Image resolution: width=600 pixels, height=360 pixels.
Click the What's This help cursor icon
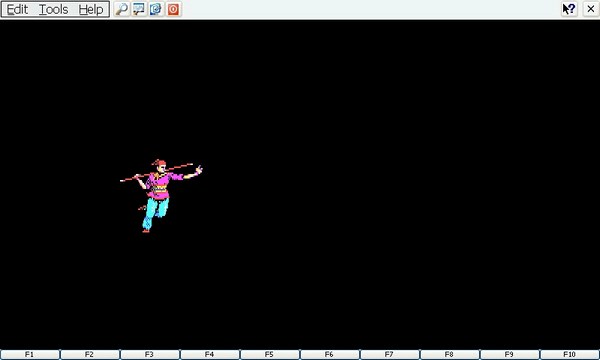569,9
